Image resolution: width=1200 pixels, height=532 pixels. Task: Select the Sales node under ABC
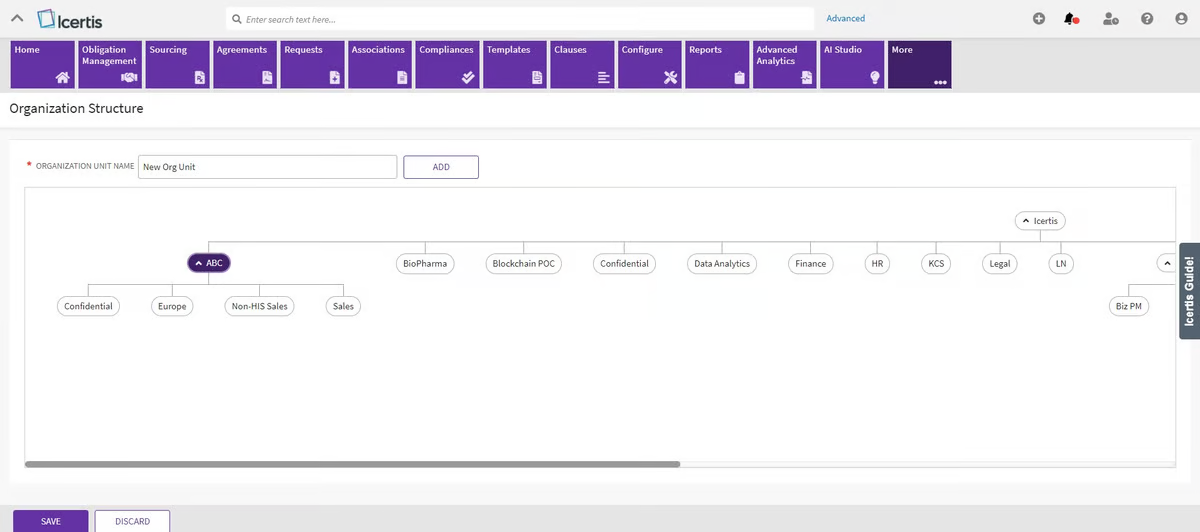click(x=342, y=306)
